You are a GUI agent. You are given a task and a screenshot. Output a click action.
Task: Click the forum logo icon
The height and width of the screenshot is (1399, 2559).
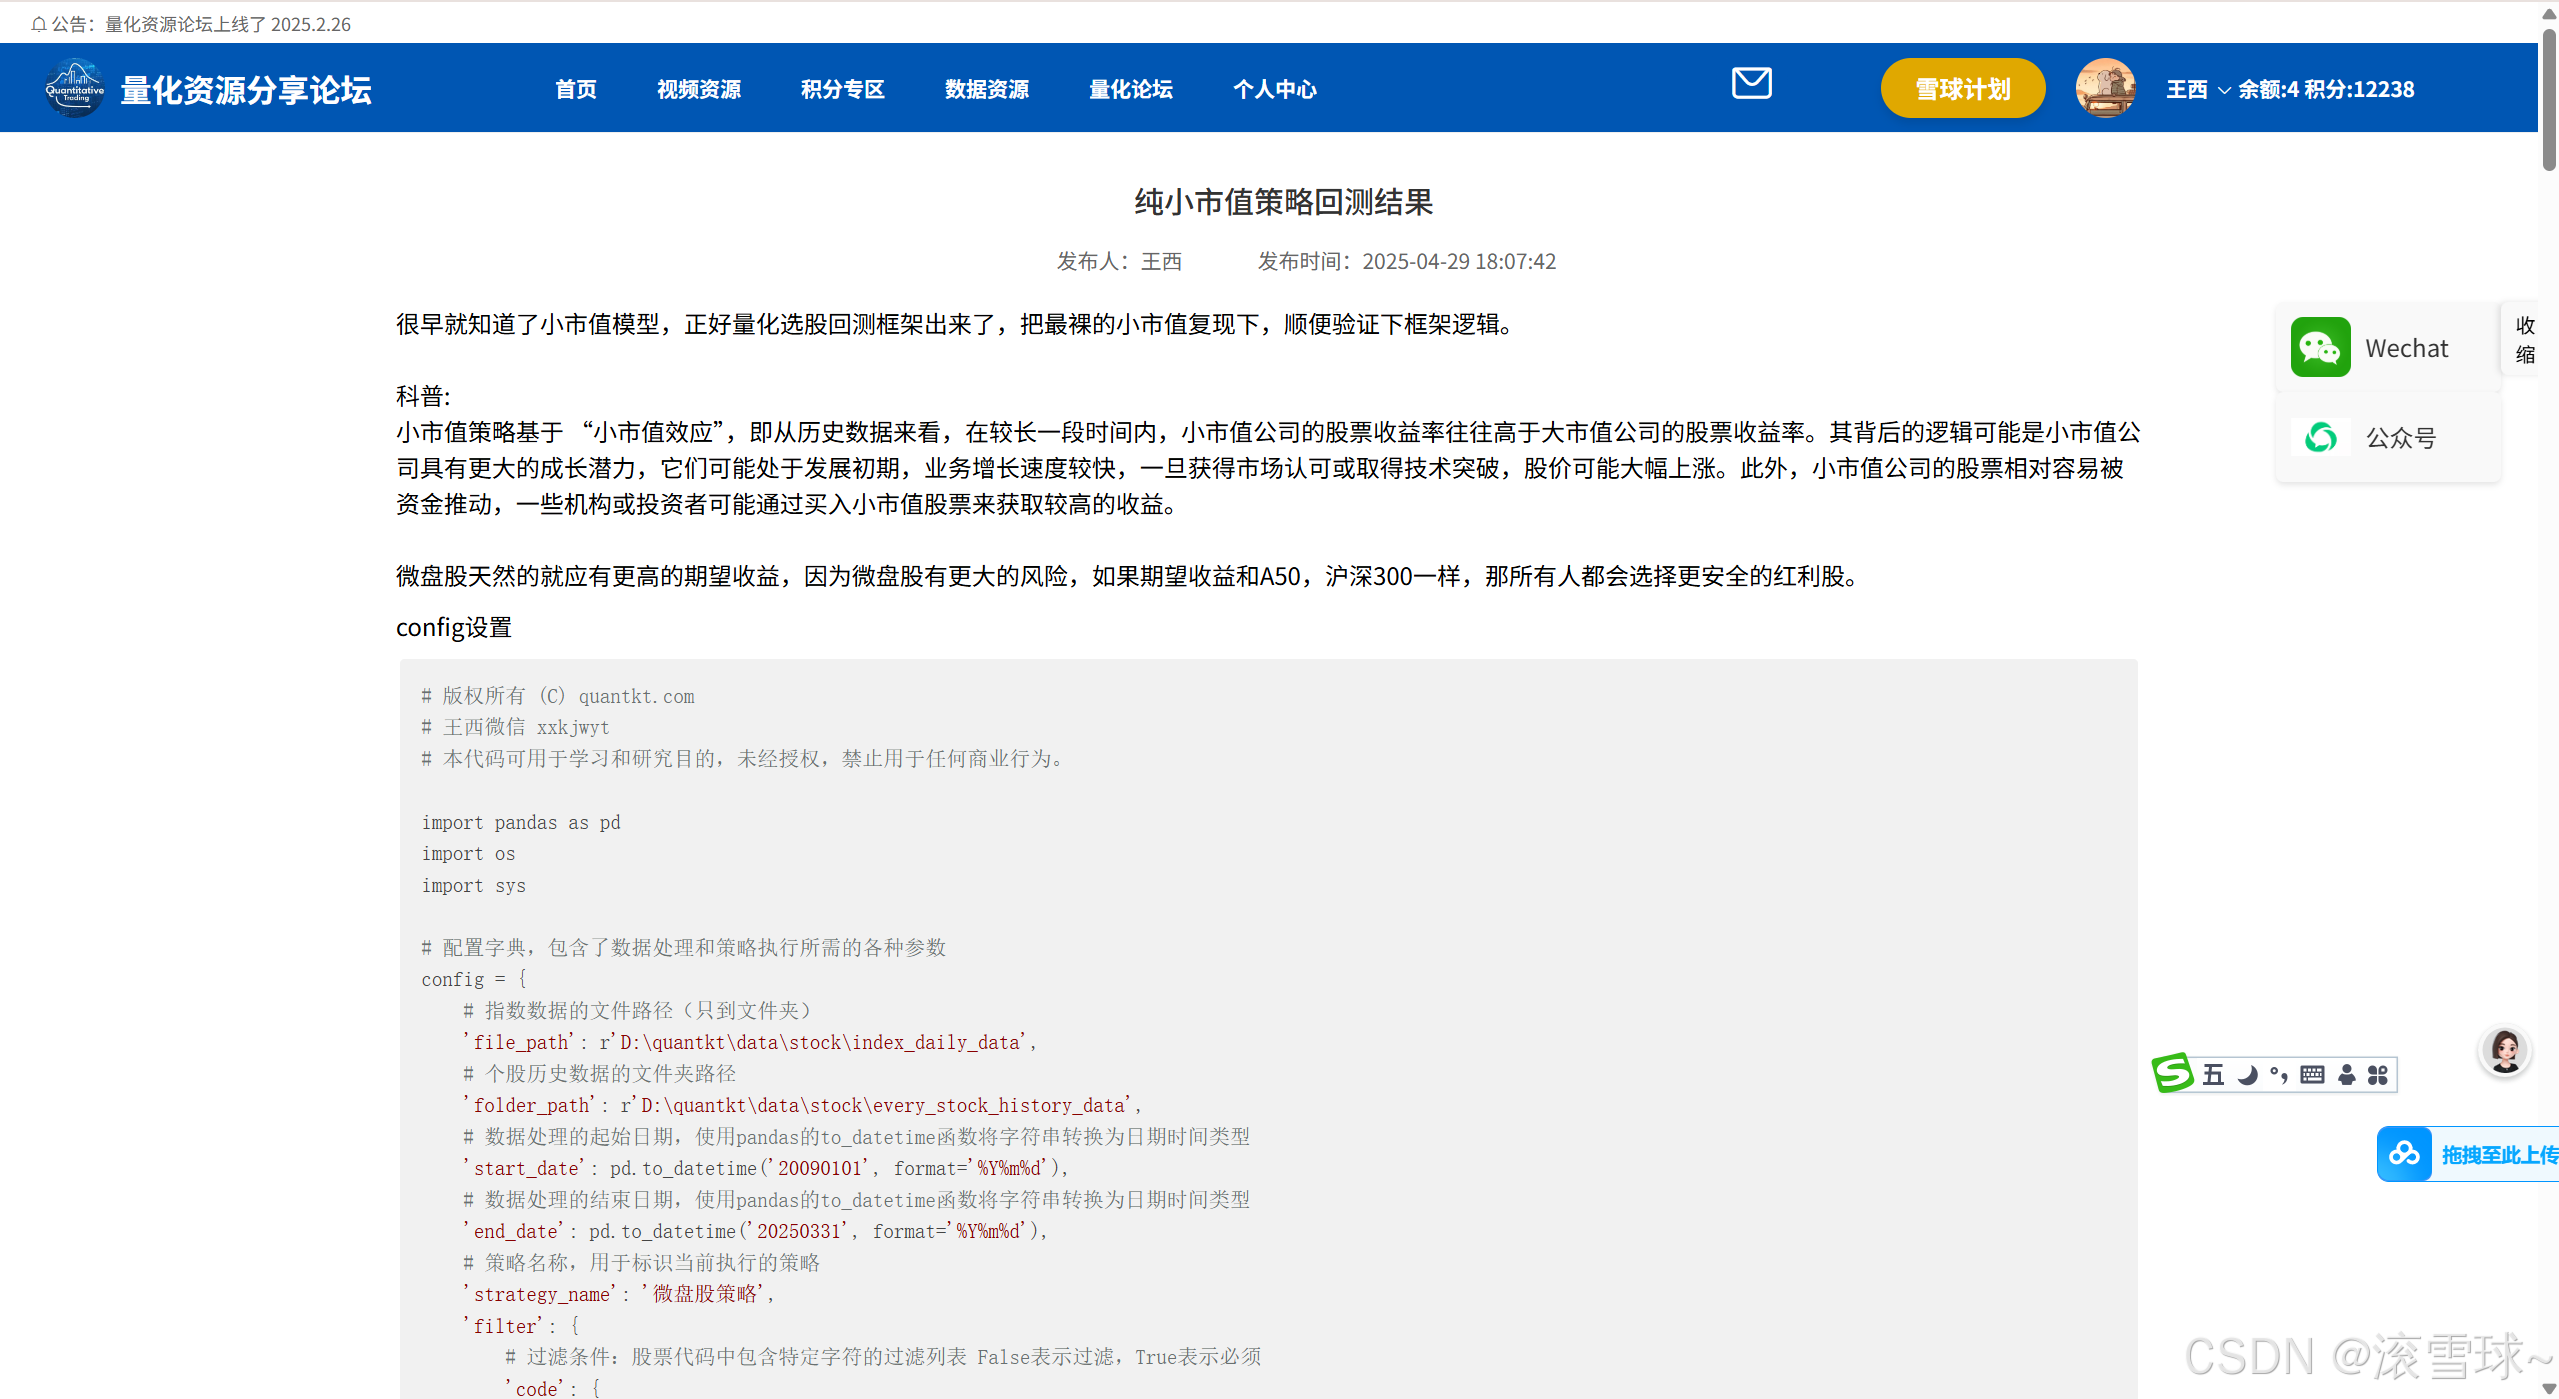pos(75,89)
